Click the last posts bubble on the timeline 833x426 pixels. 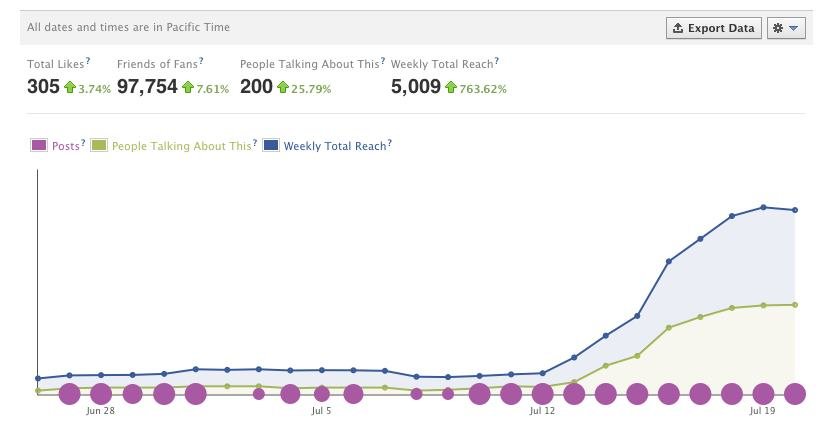click(795, 394)
